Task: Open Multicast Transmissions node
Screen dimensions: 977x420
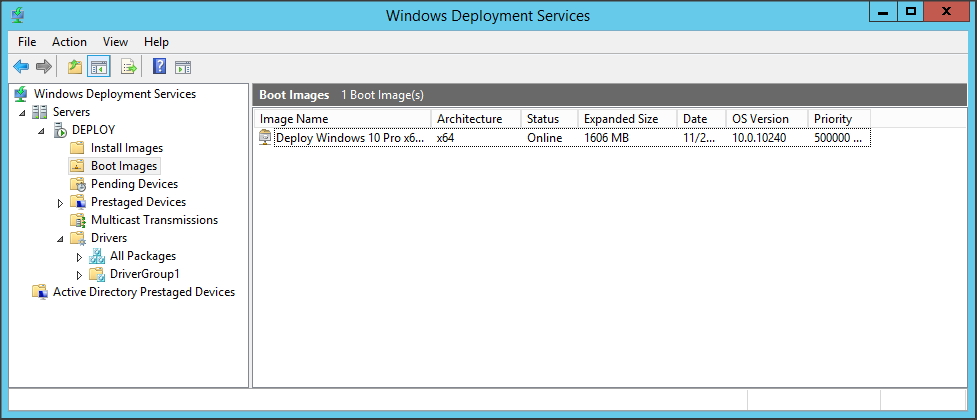Action: (x=153, y=220)
